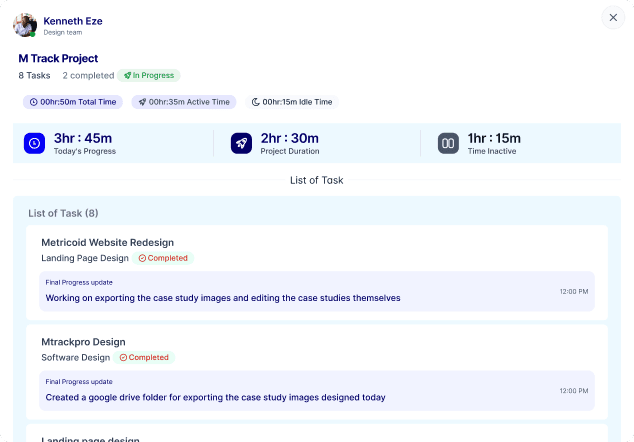Open the Metricoid Website Redesign task
The image size is (634, 442).
(107, 242)
